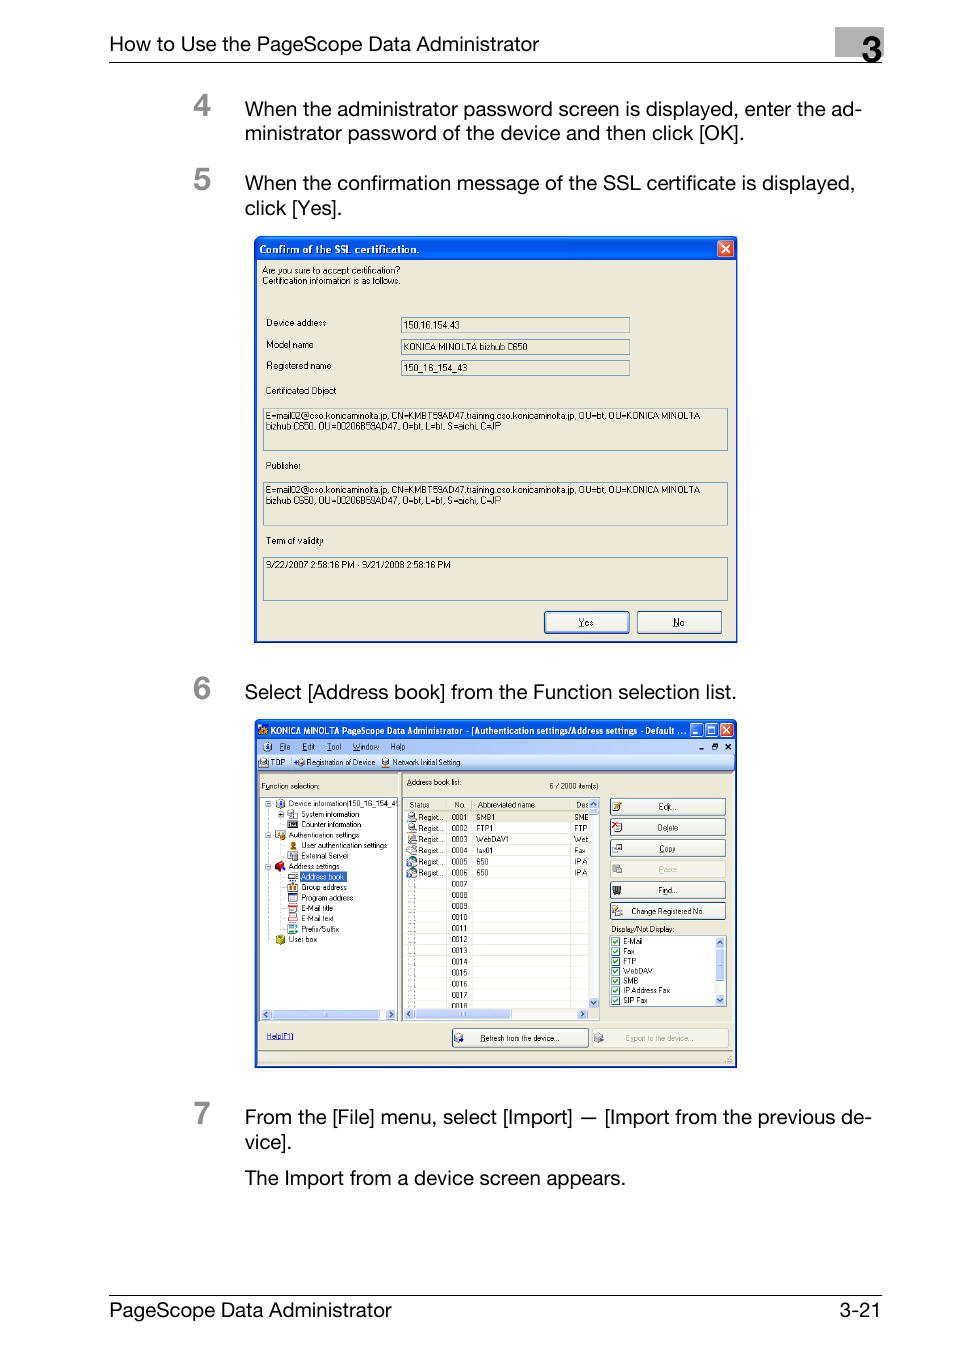954x1352 pixels.
Task: Toggle the SIP Fax display checkbox
Action: point(616,1000)
